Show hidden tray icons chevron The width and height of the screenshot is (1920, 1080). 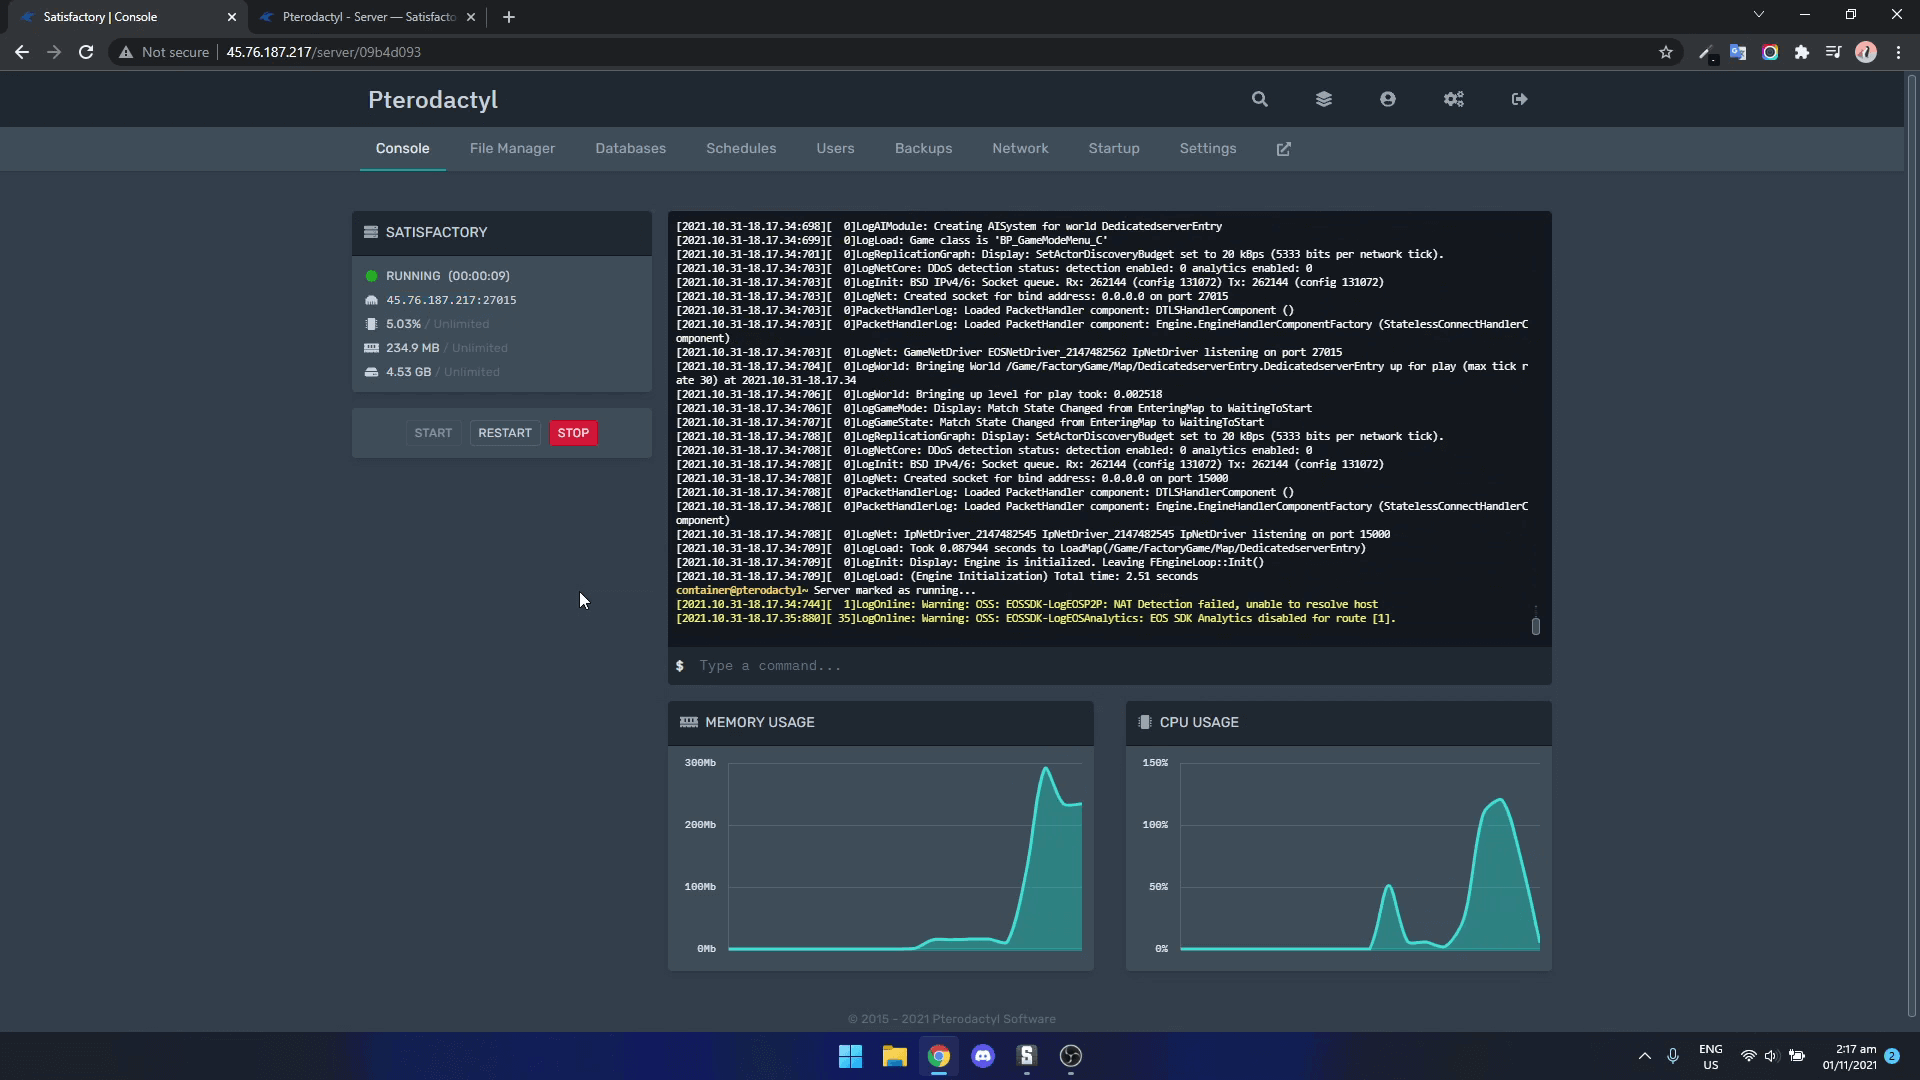(x=1644, y=1056)
